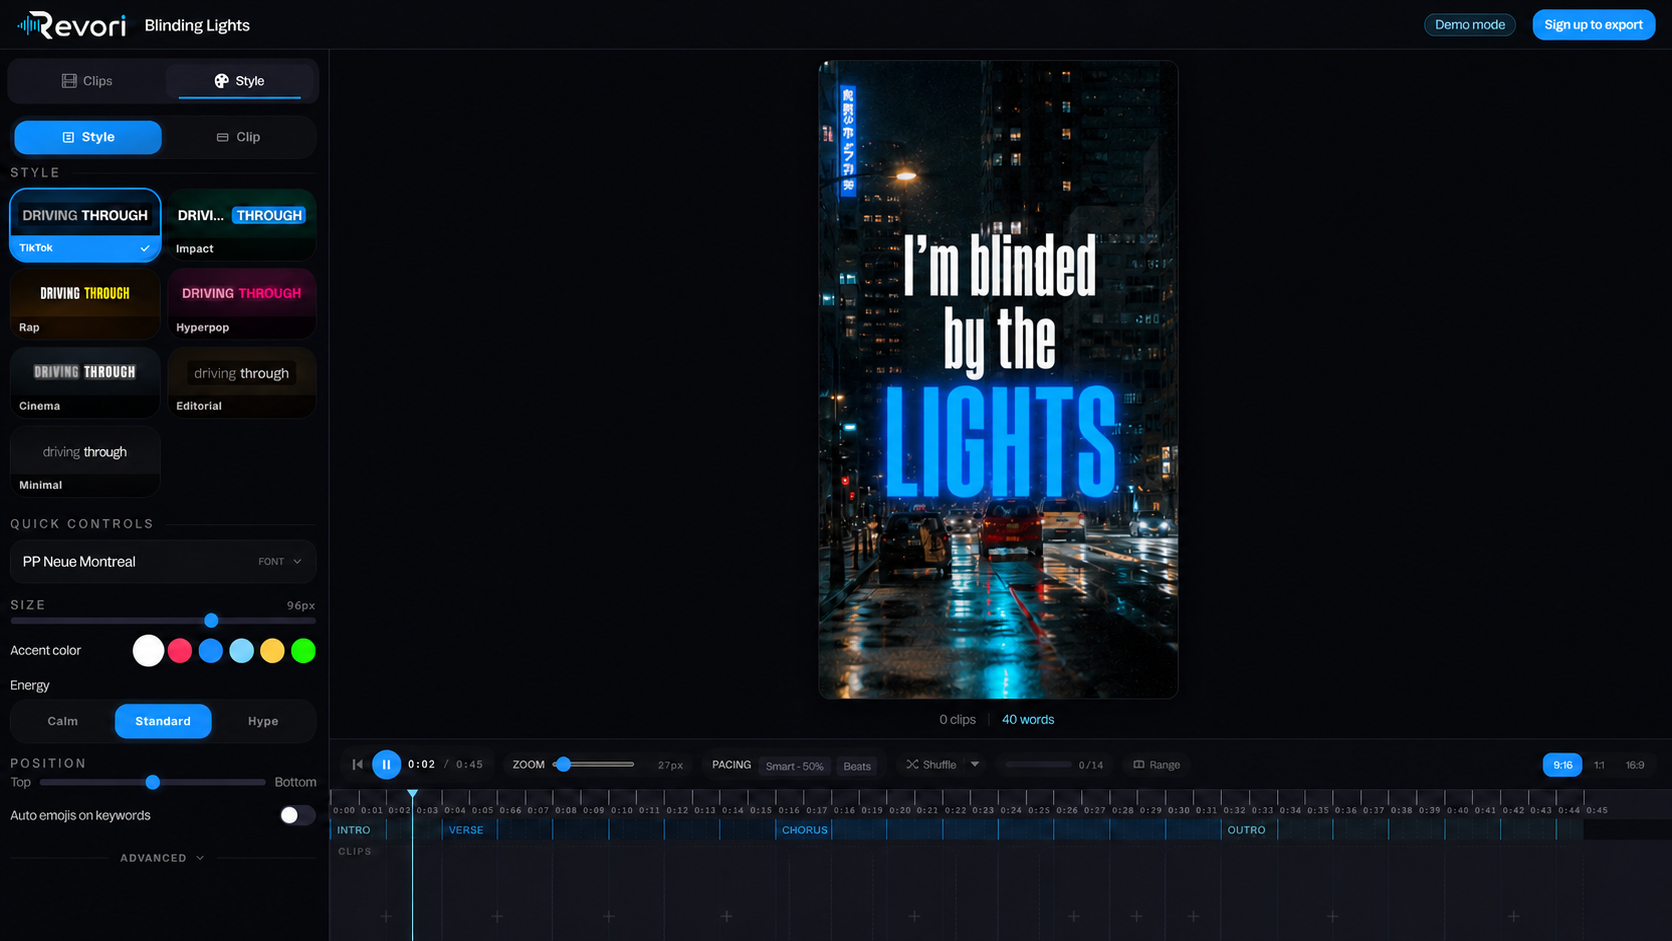Switch to 16:9 aspect ratio
Image resolution: width=1672 pixels, height=941 pixels.
[1635, 765]
